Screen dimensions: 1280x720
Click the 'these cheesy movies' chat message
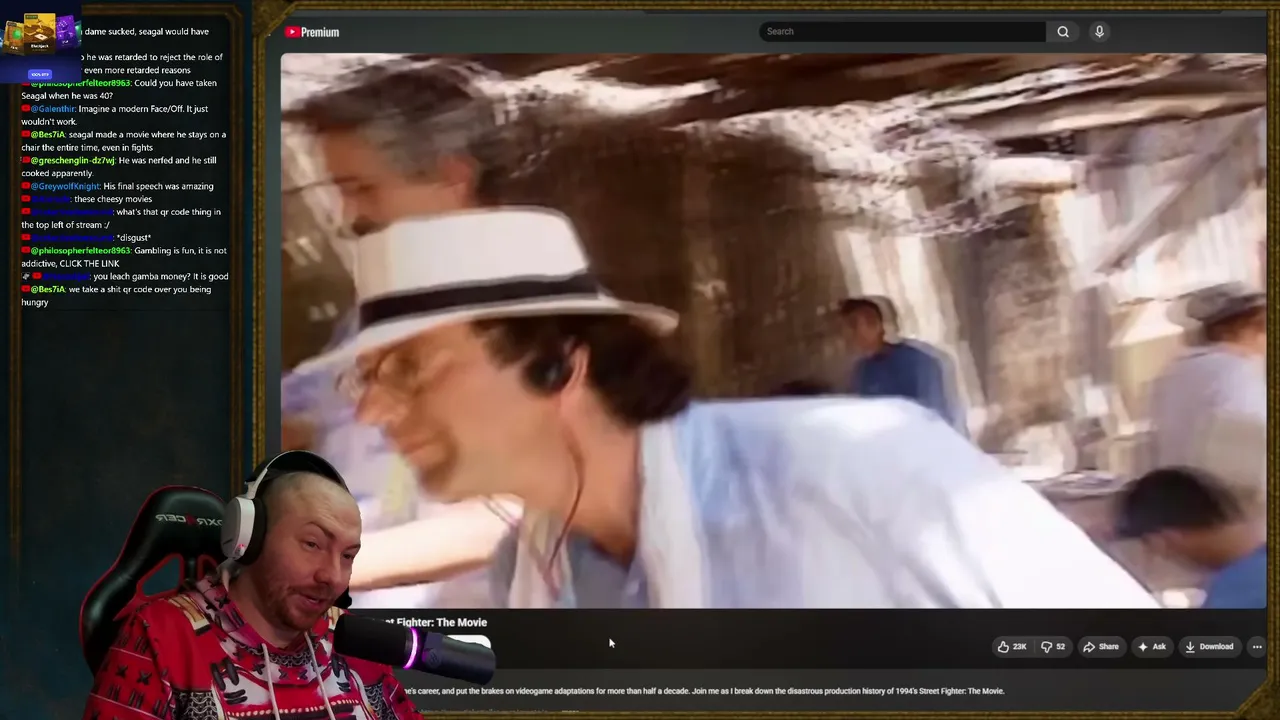click(x=113, y=199)
